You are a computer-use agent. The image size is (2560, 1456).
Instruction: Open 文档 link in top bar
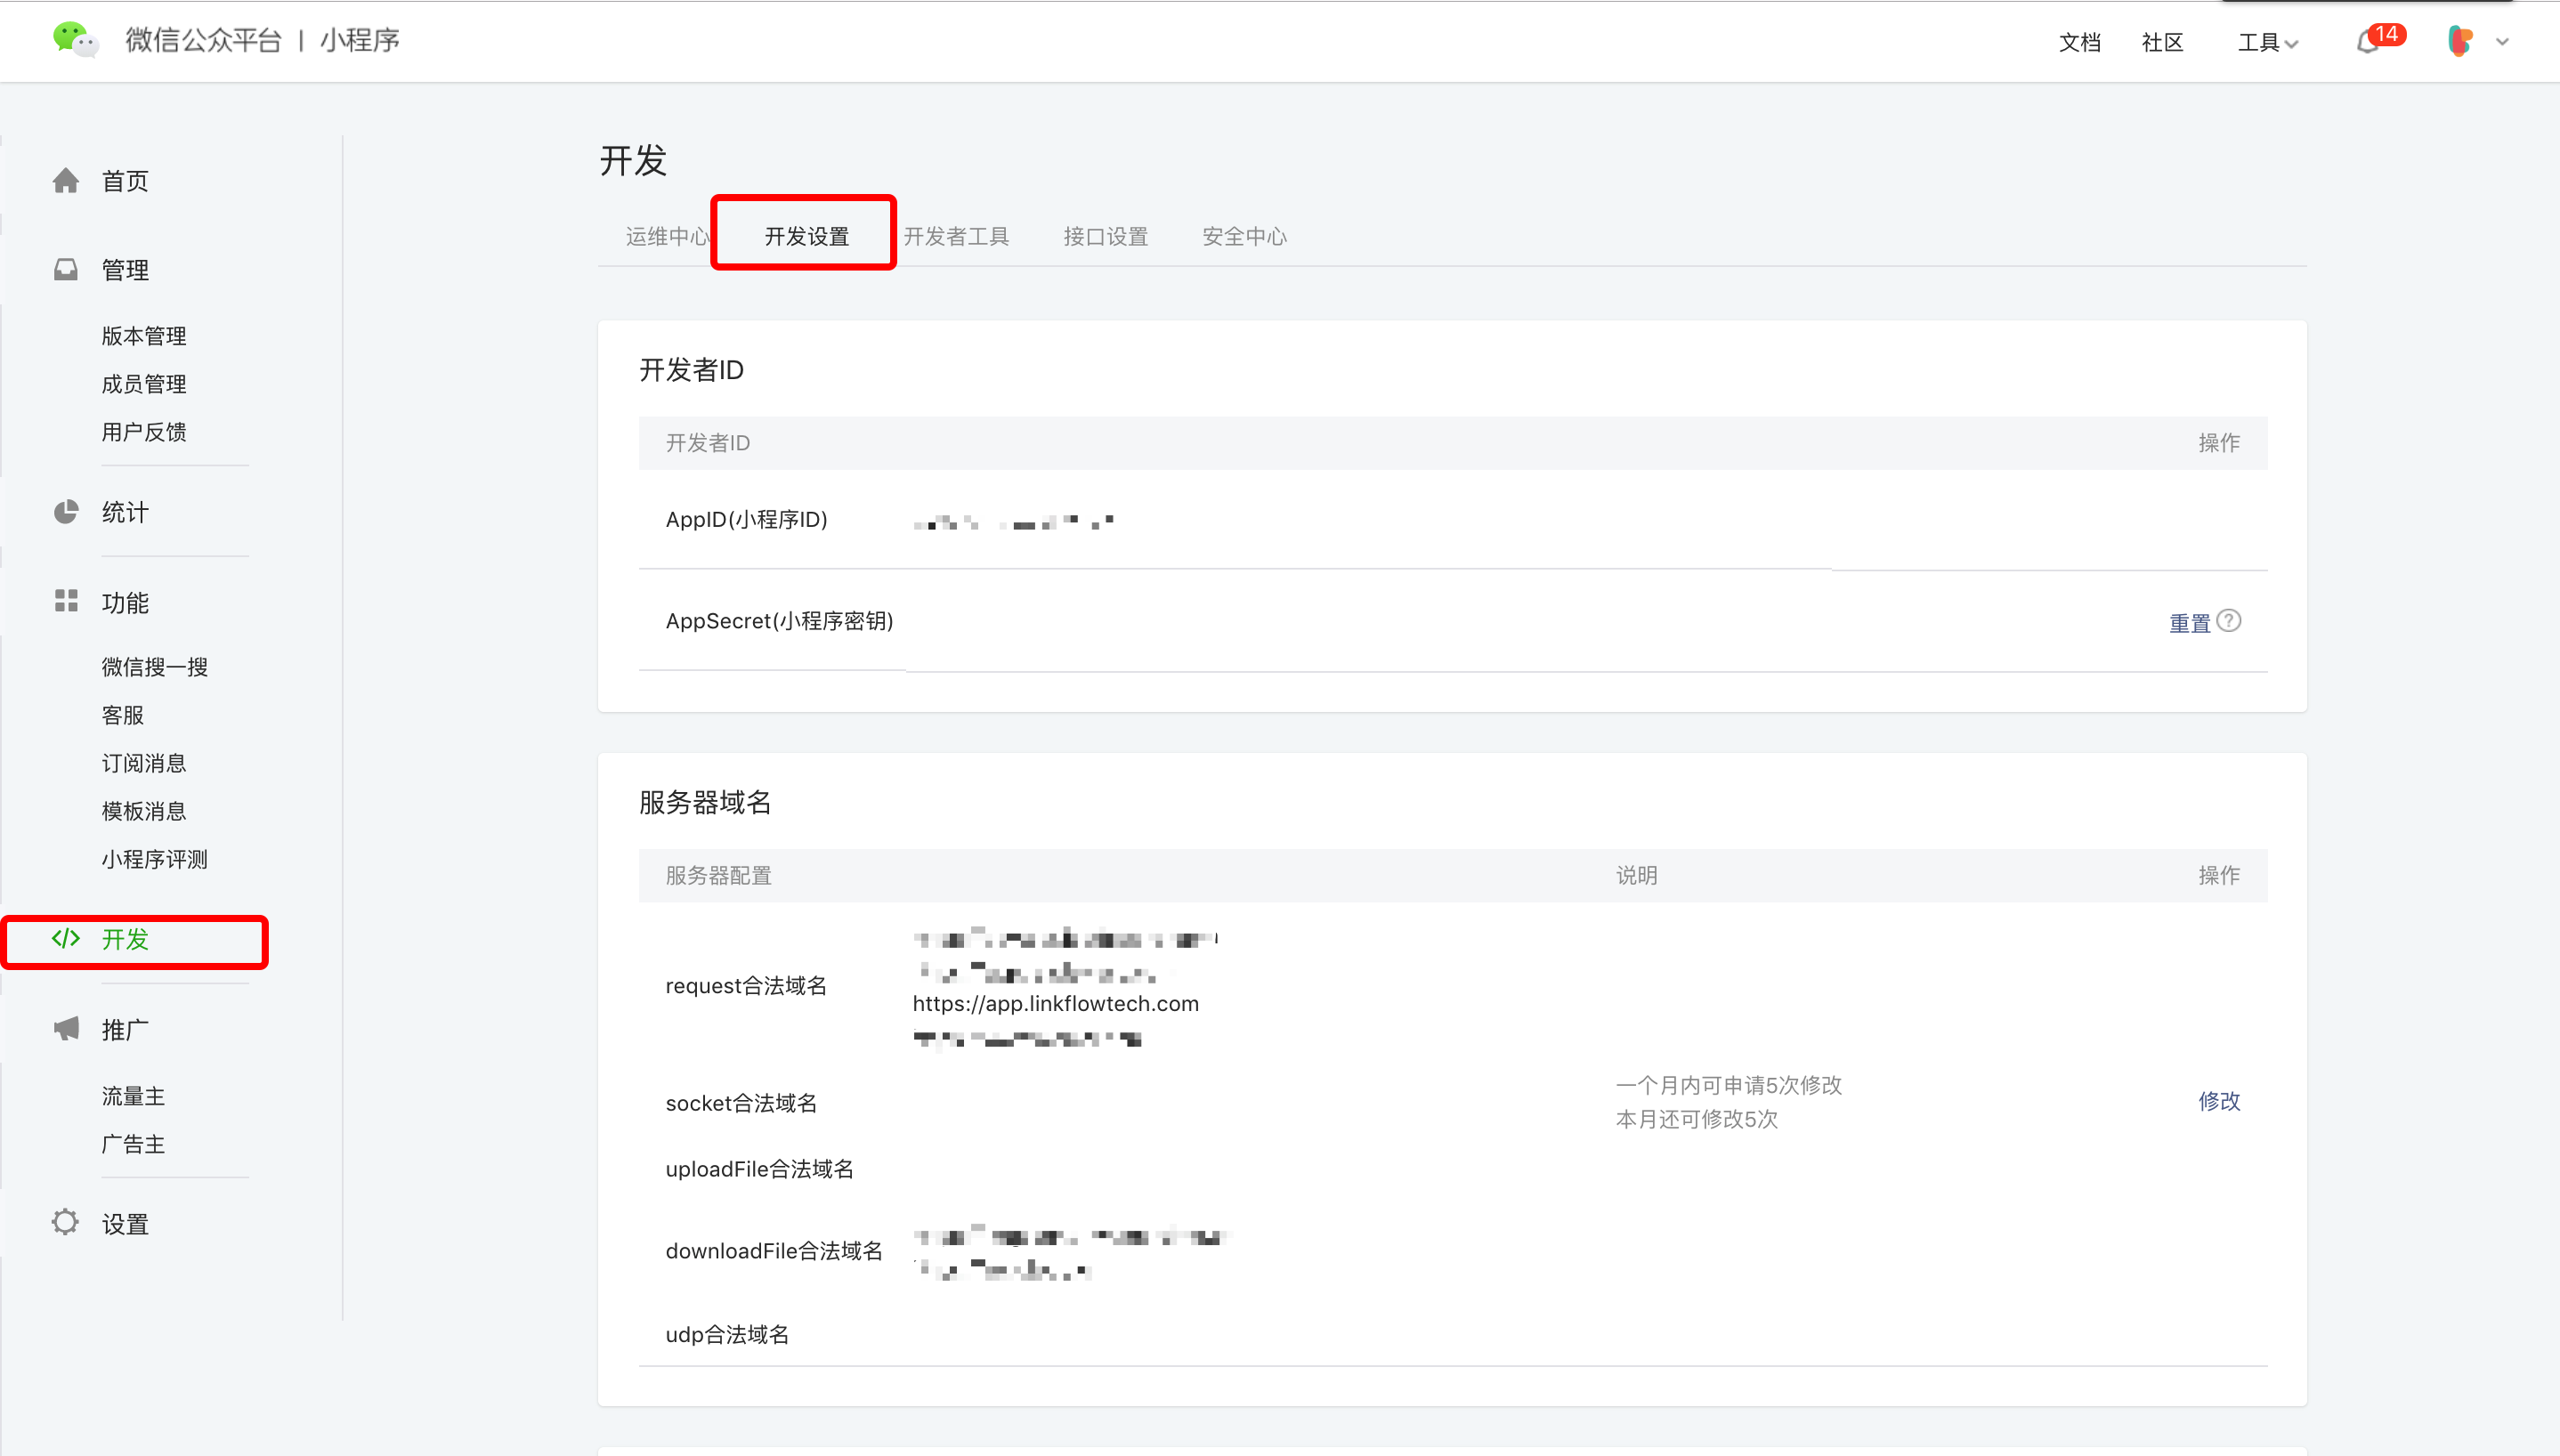pyautogui.click(x=2079, y=42)
